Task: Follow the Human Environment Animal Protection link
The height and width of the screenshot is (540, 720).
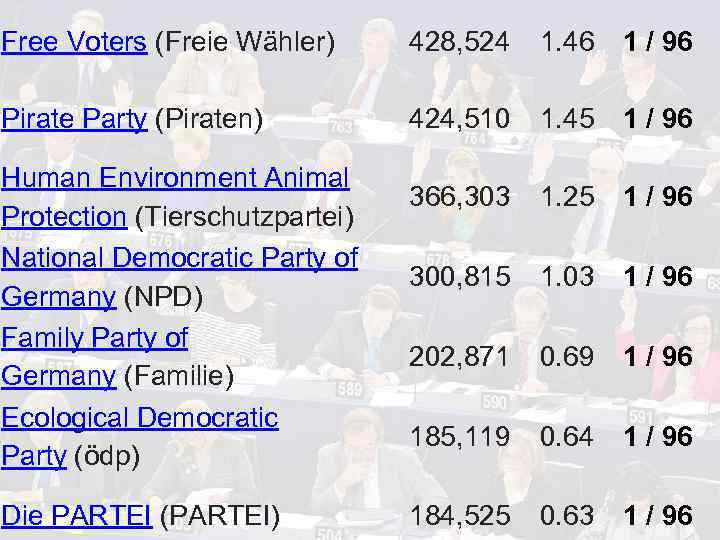Action: tap(175, 178)
